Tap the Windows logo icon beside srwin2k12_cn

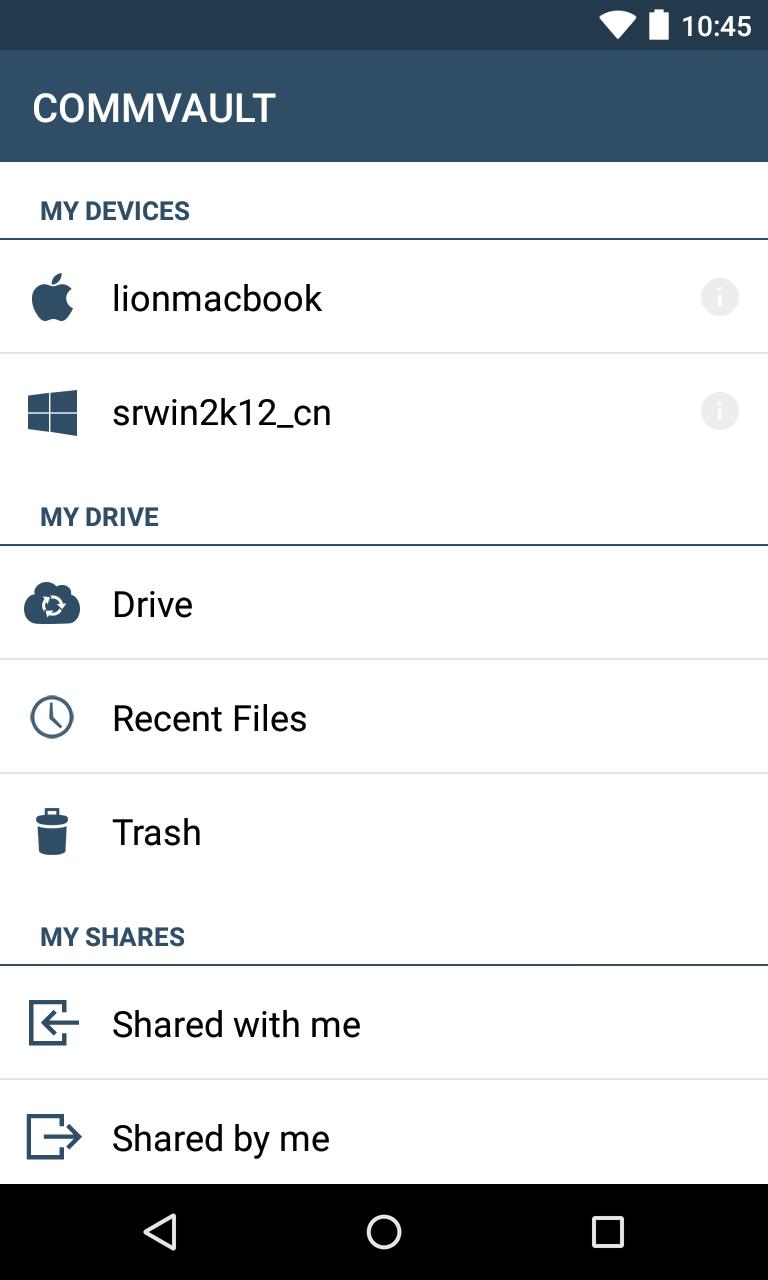click(52, 412)
